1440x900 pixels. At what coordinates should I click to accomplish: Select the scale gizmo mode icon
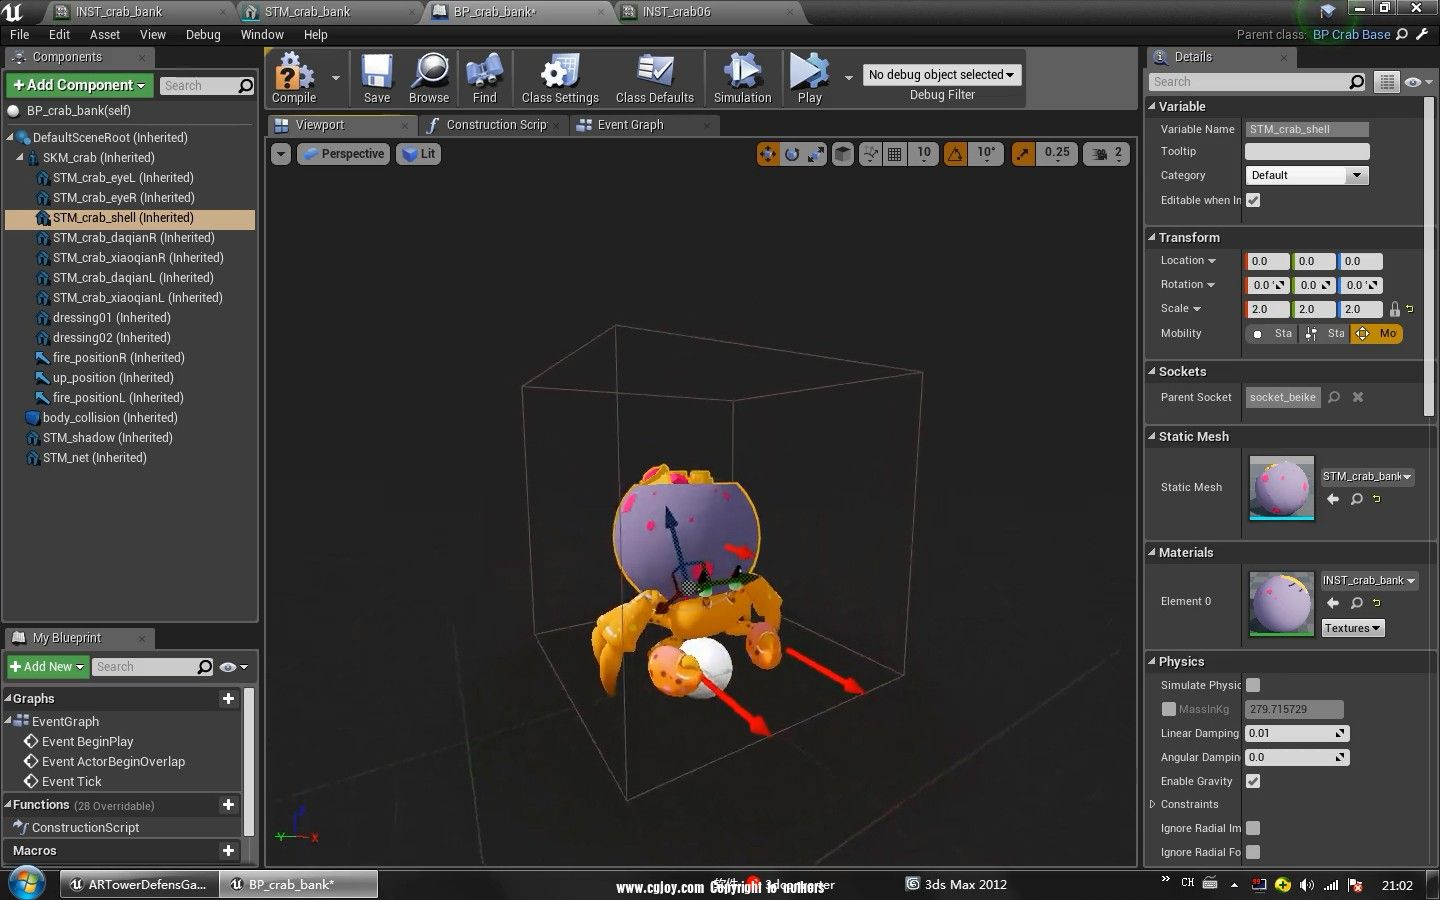point(816,154)
